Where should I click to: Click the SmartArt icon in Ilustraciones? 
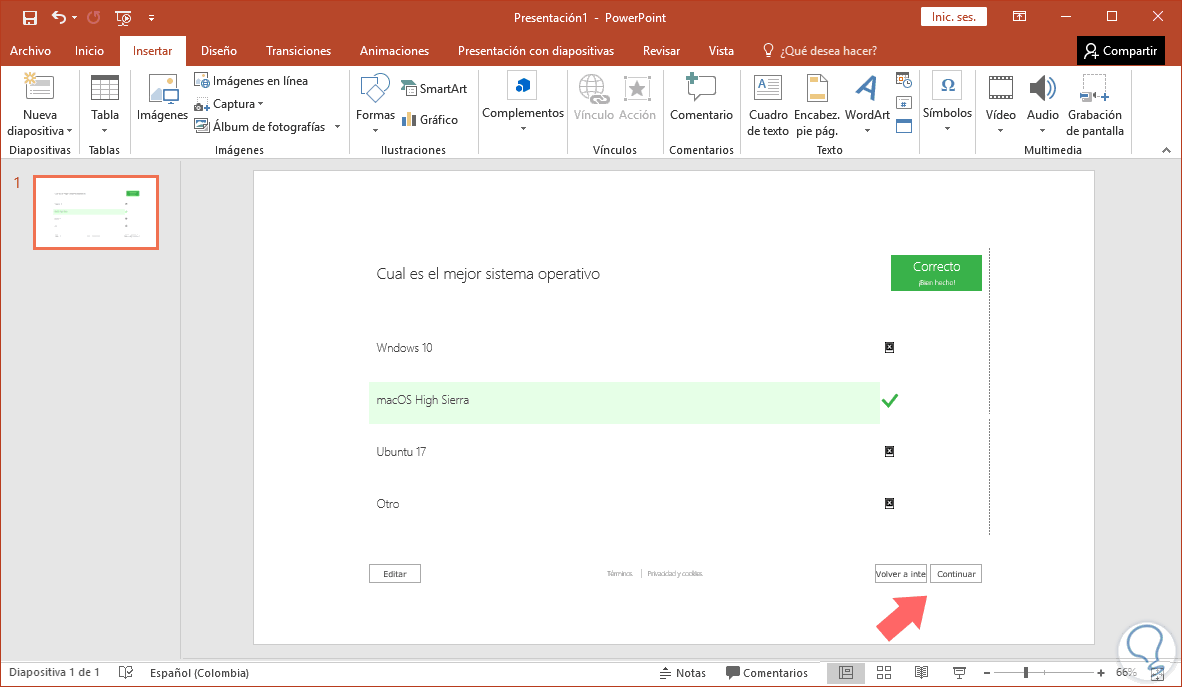(409, 89)
